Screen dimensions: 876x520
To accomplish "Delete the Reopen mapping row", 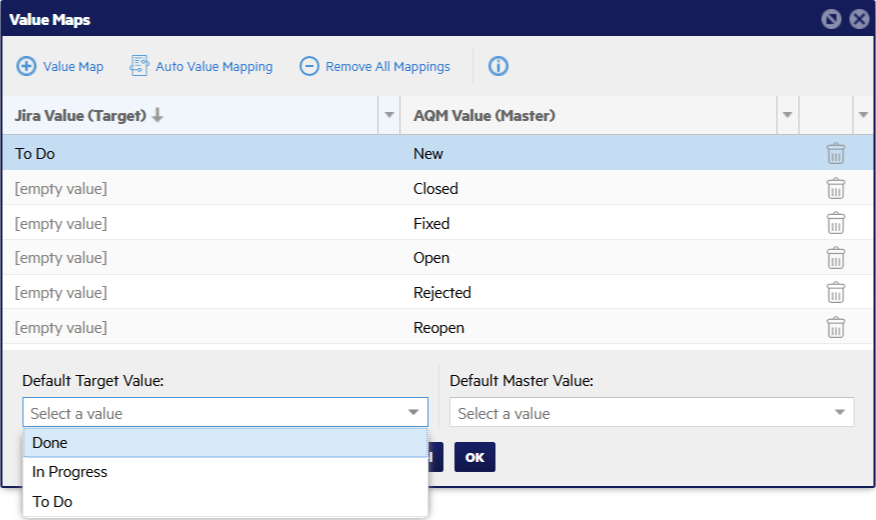I will [835, 328].
